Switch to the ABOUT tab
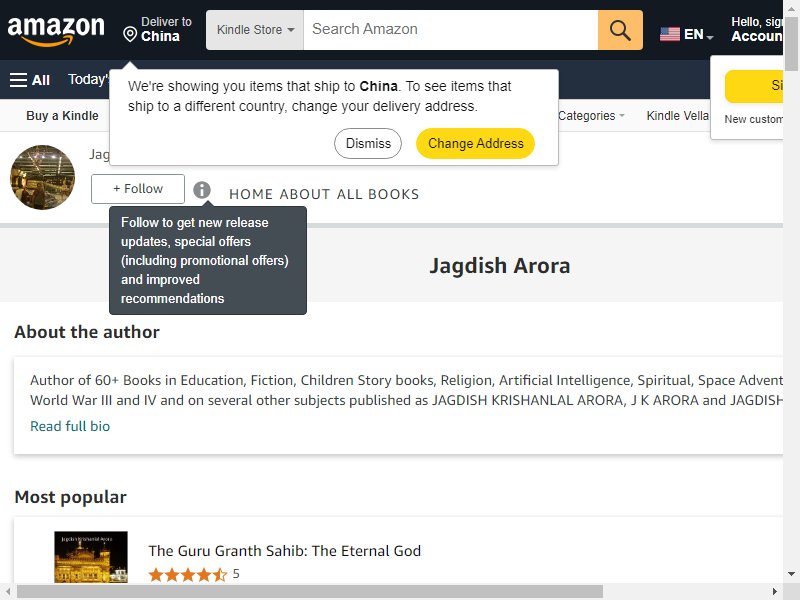This screenshot has width=800, height=600. (x=305, y=194)
